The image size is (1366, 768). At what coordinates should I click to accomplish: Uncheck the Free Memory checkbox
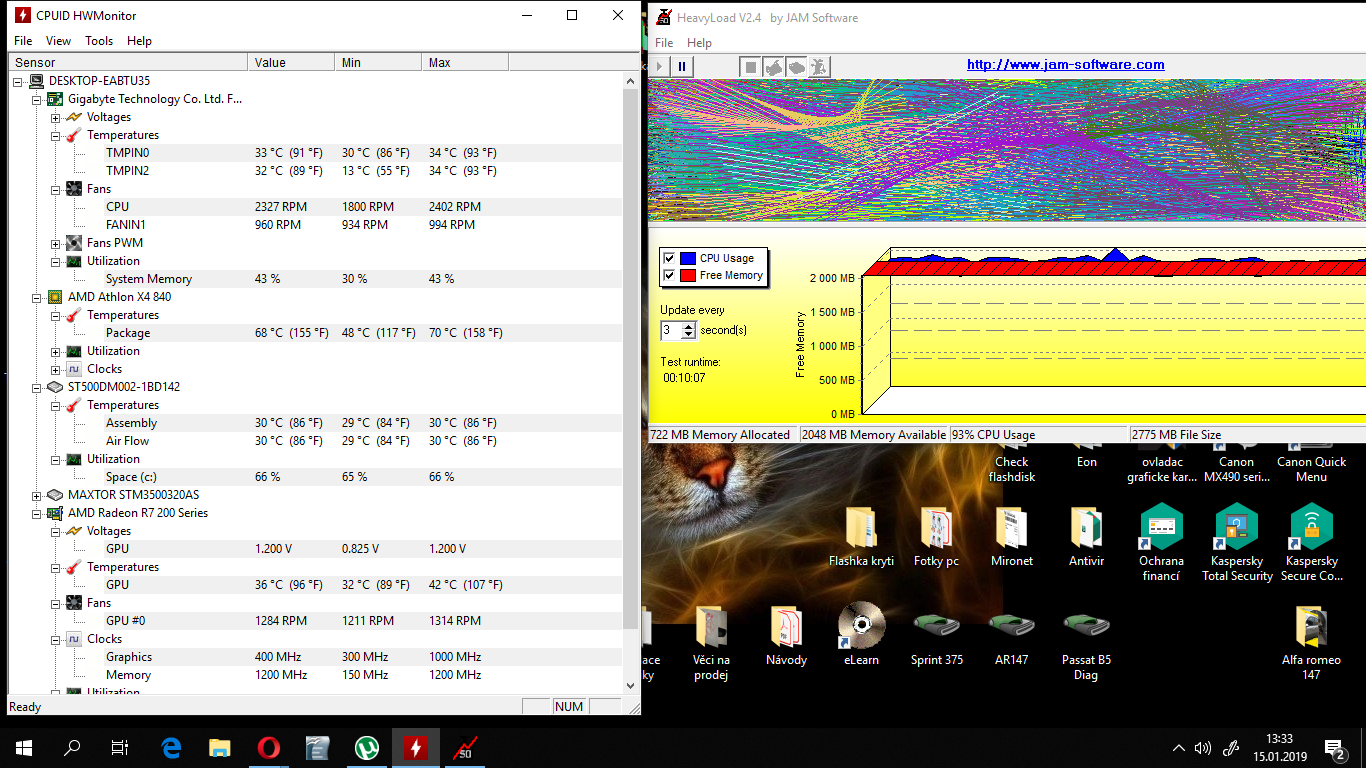click(x=669, y=275)
